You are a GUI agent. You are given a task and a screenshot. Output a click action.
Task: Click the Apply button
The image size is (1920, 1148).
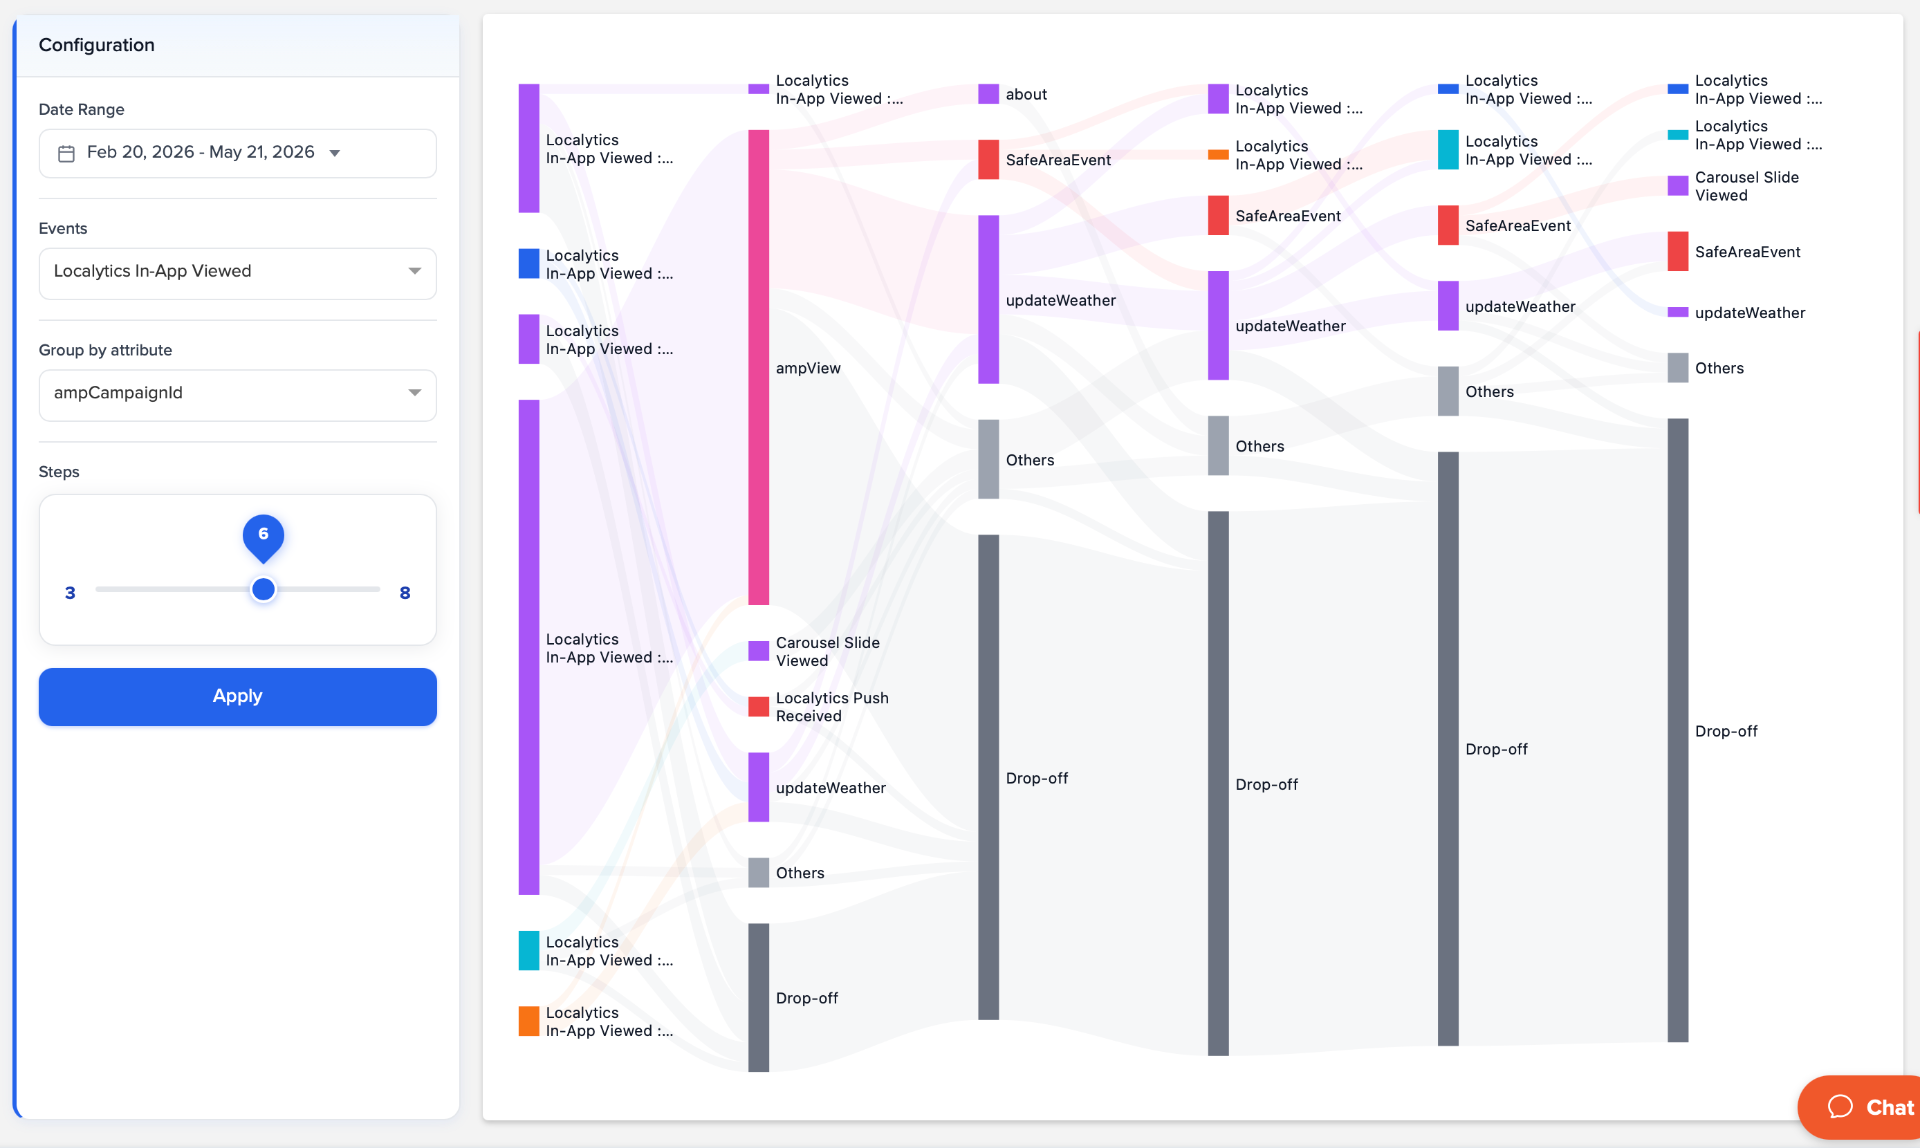click(x=238, y=697)
